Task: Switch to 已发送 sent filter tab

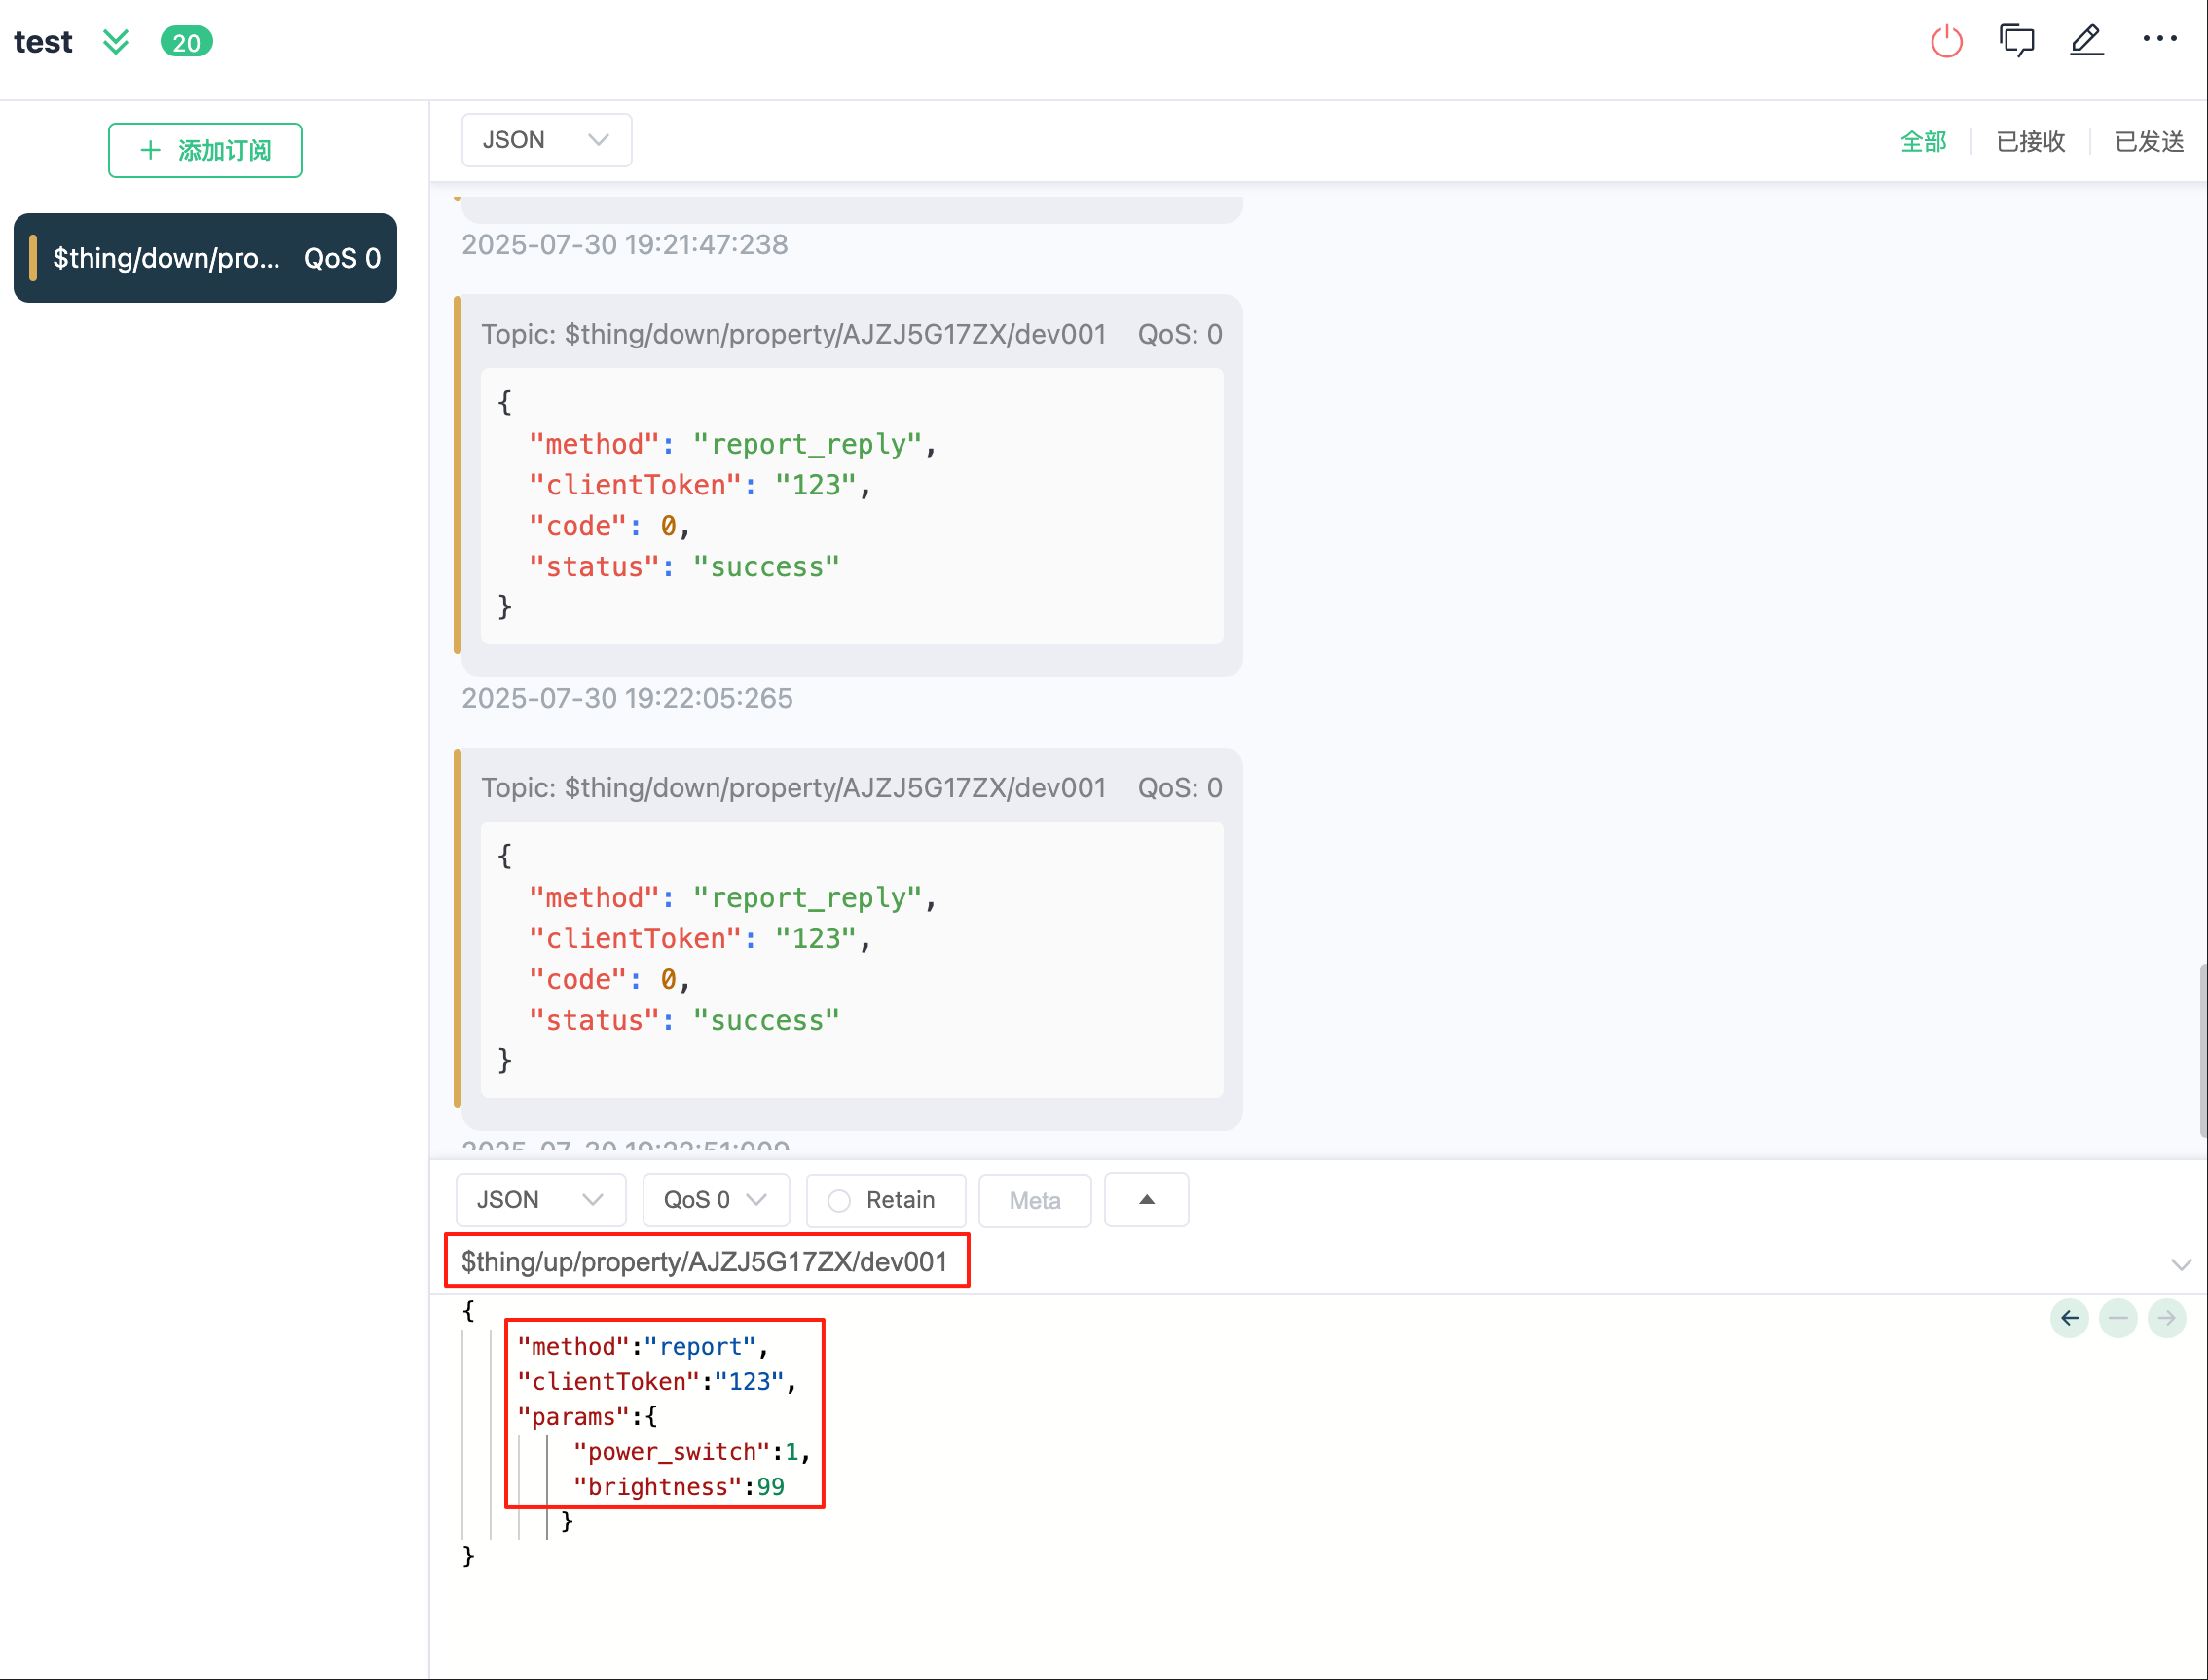Action: 2148,141
